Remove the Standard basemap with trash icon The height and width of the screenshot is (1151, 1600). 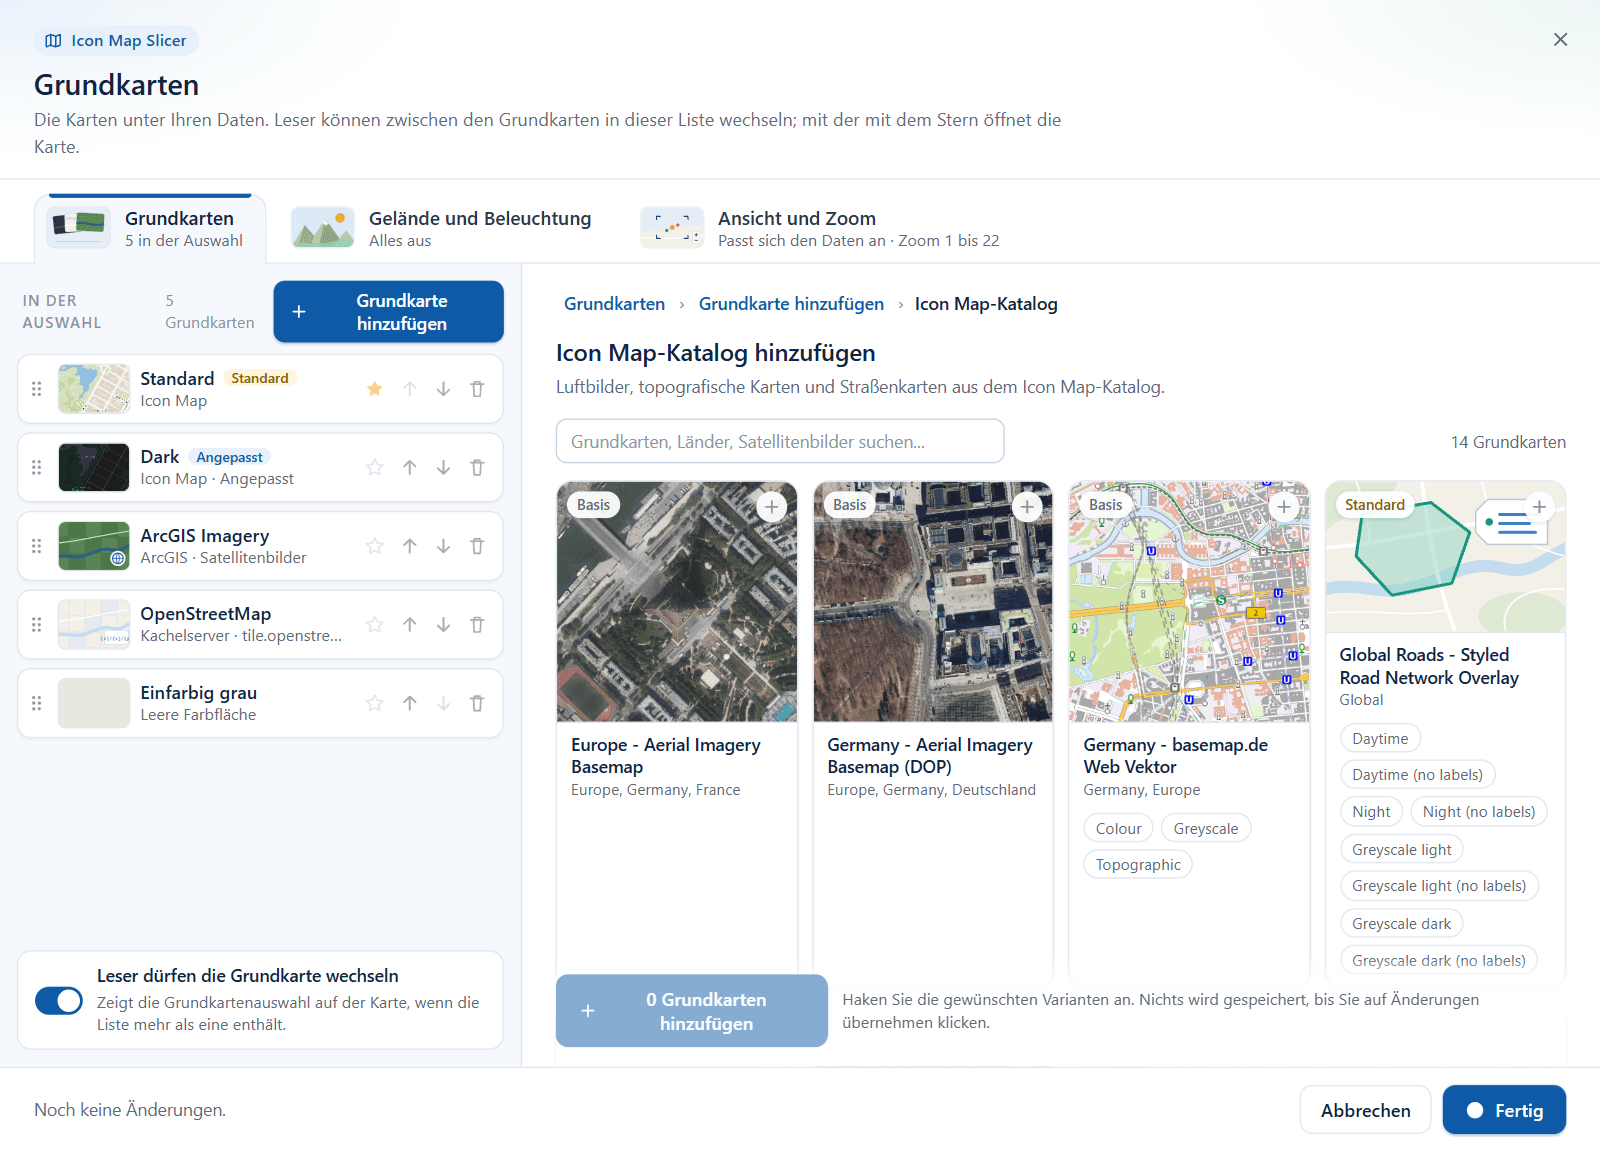[477, 389]
